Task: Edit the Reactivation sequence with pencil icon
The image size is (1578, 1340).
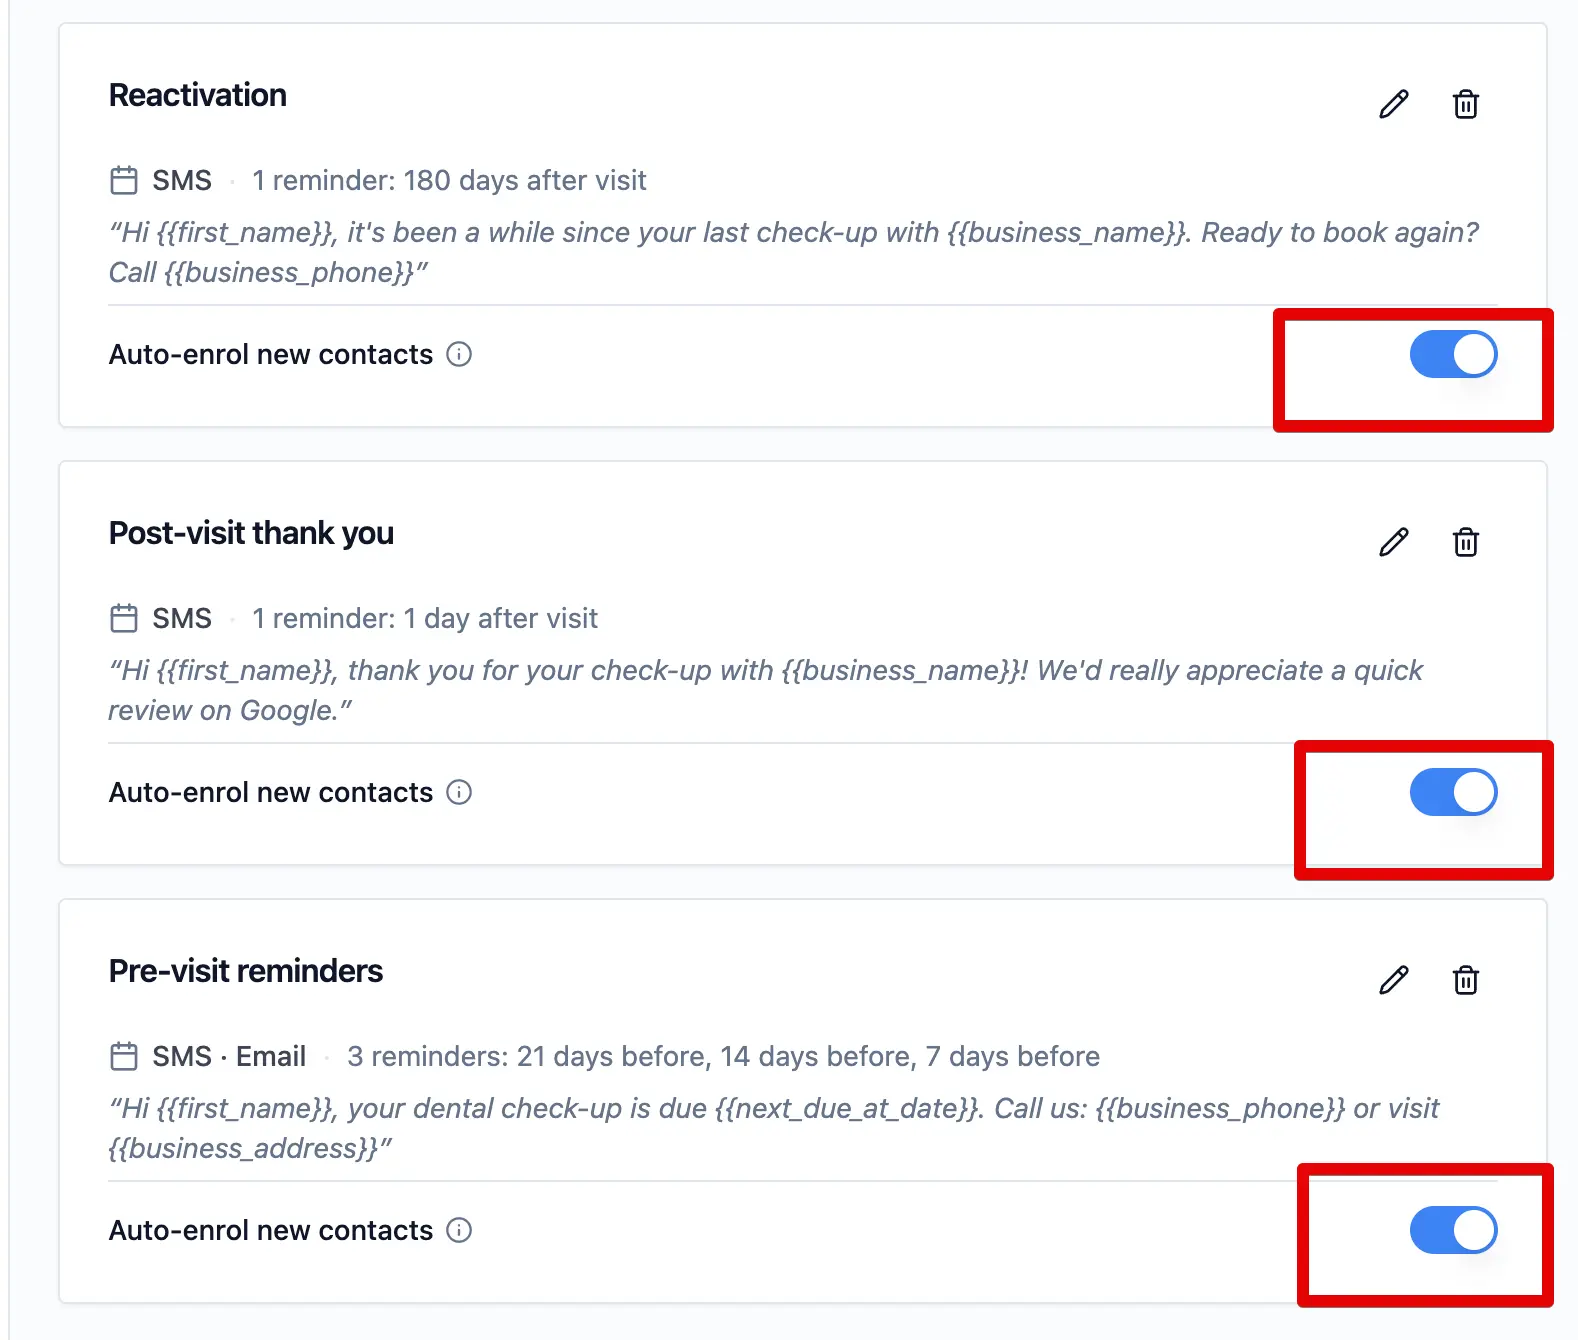Action: click(1394, 104)
